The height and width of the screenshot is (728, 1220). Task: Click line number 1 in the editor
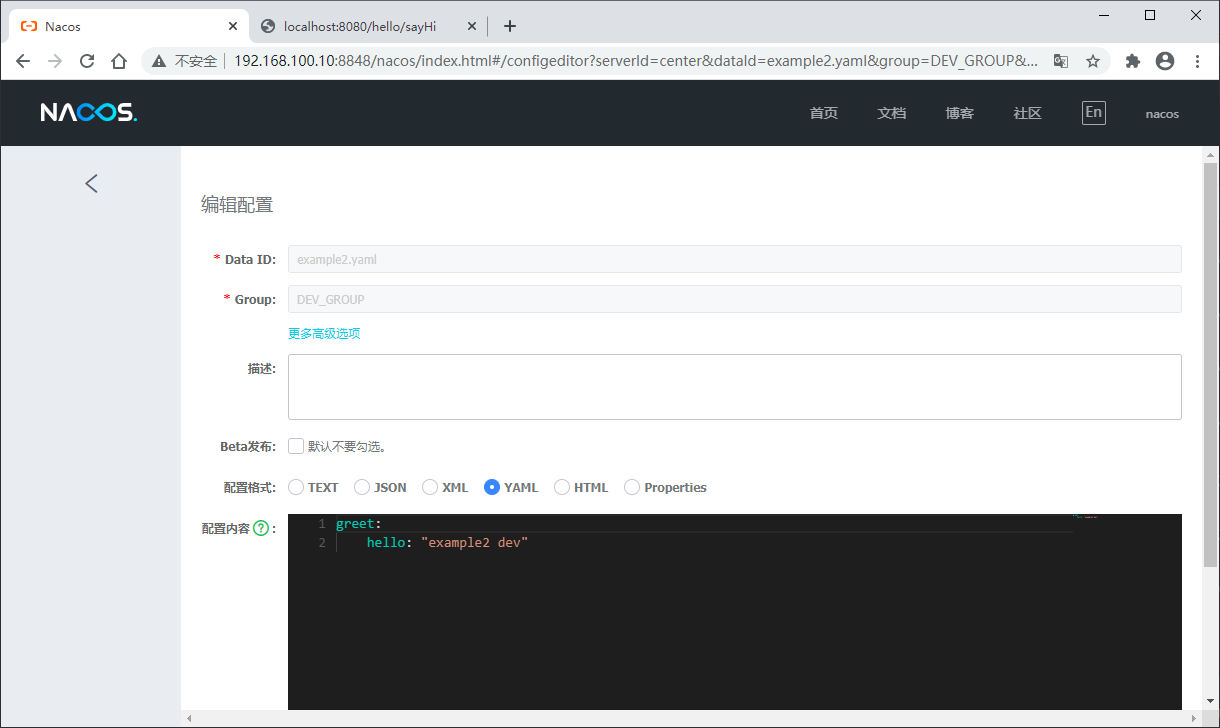tap(322, 524)
